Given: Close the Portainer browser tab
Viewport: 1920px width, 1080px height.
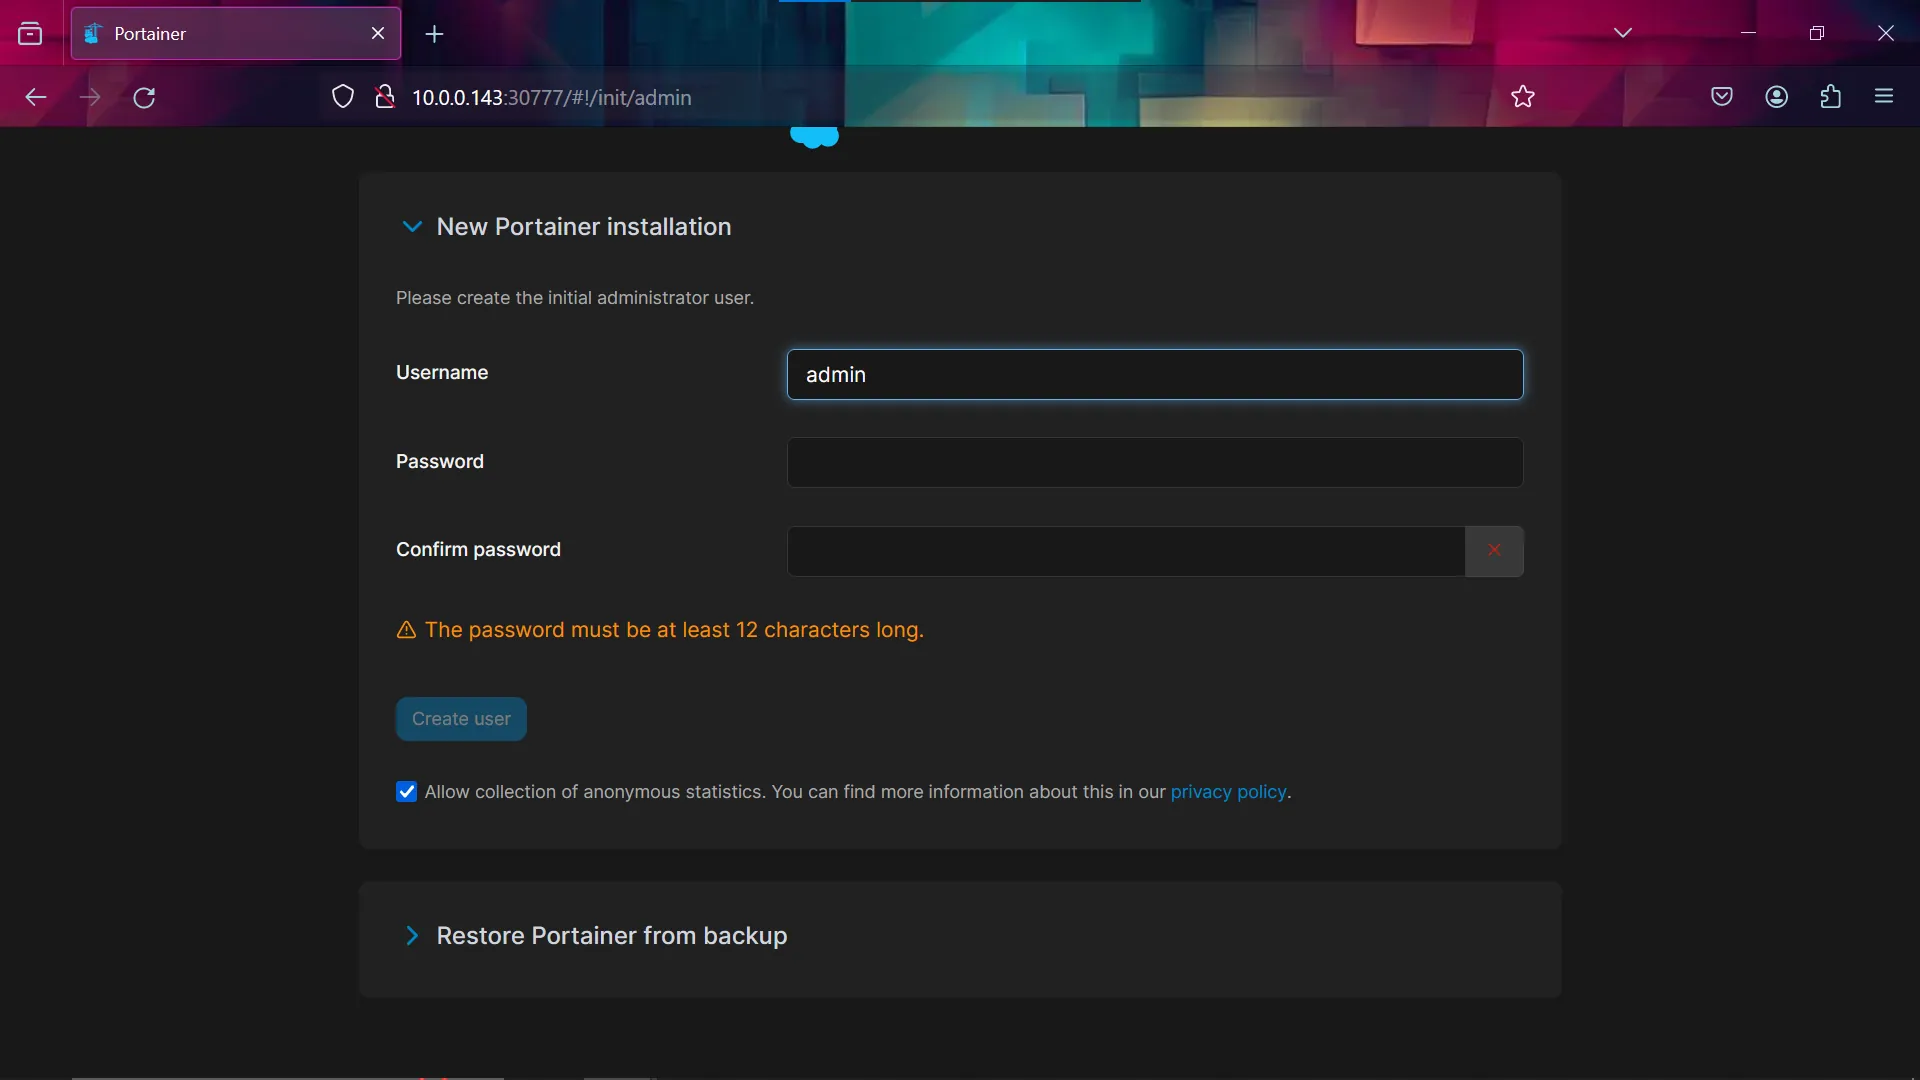Looking at the screenshot, I should click(378, 34).
